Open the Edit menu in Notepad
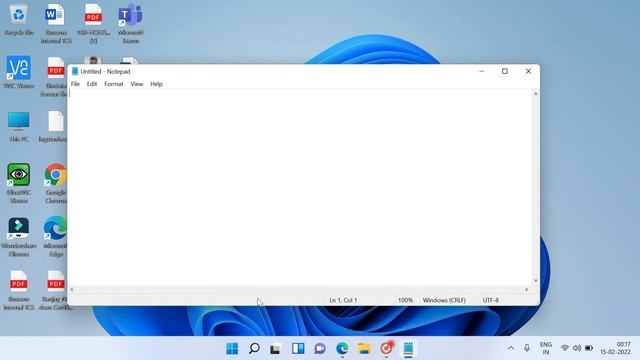 point(92,84)
